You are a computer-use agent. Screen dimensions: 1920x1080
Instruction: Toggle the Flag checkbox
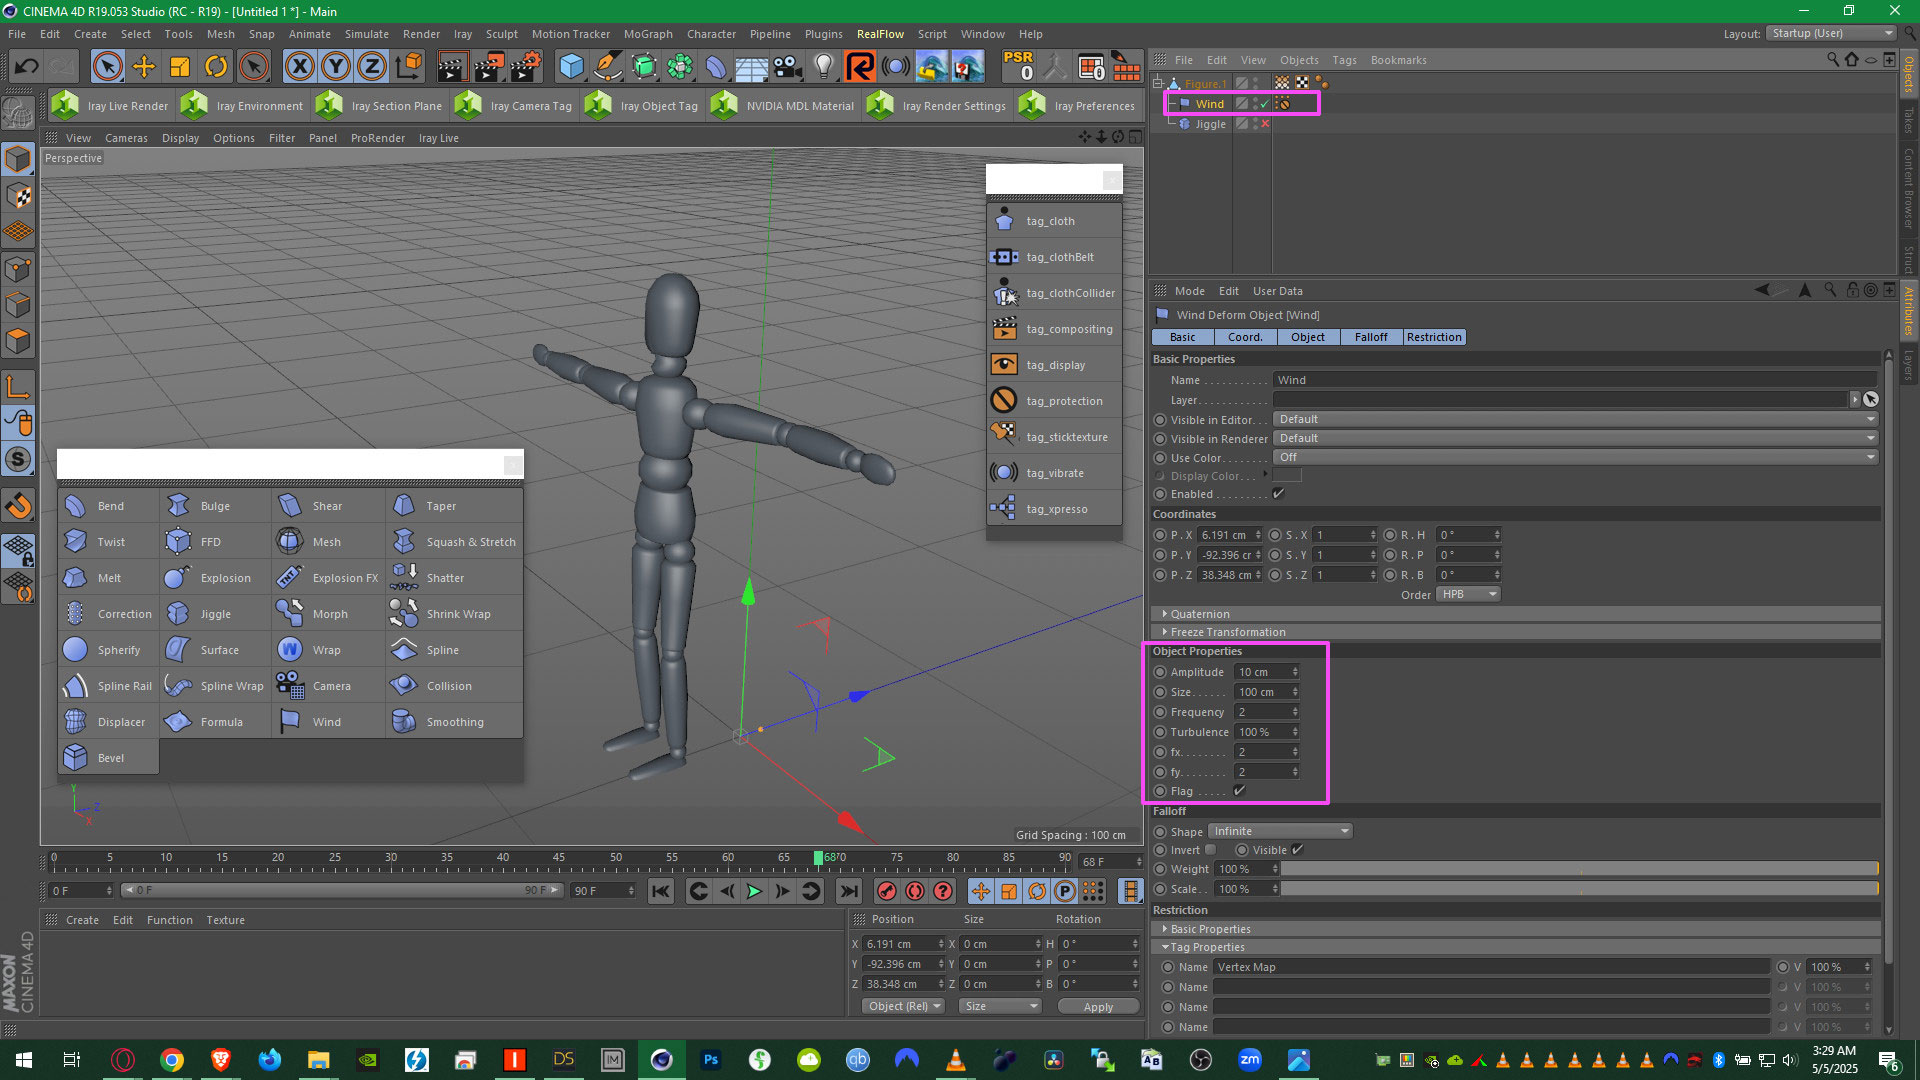click(1240, 791)
